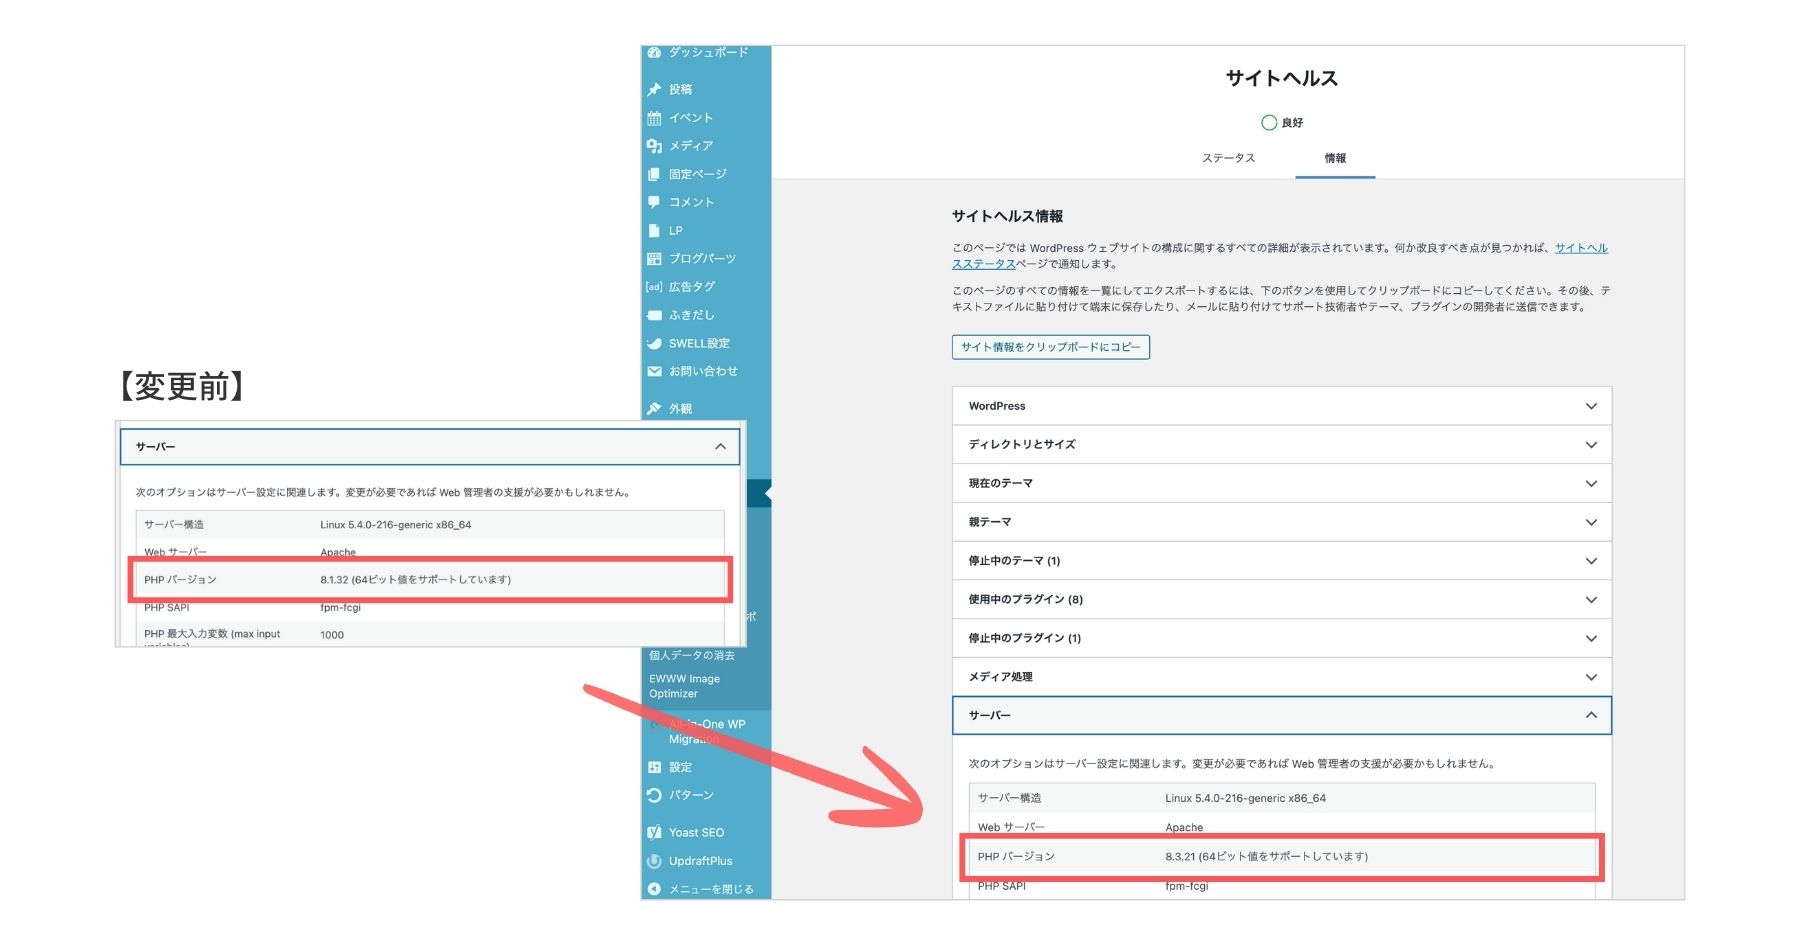Expand the 使用中のプラグイン (8) section

[1281, 600]
